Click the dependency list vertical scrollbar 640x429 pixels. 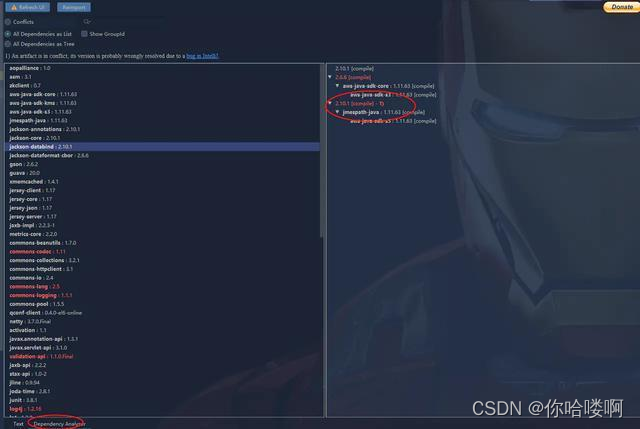(322, 151)
